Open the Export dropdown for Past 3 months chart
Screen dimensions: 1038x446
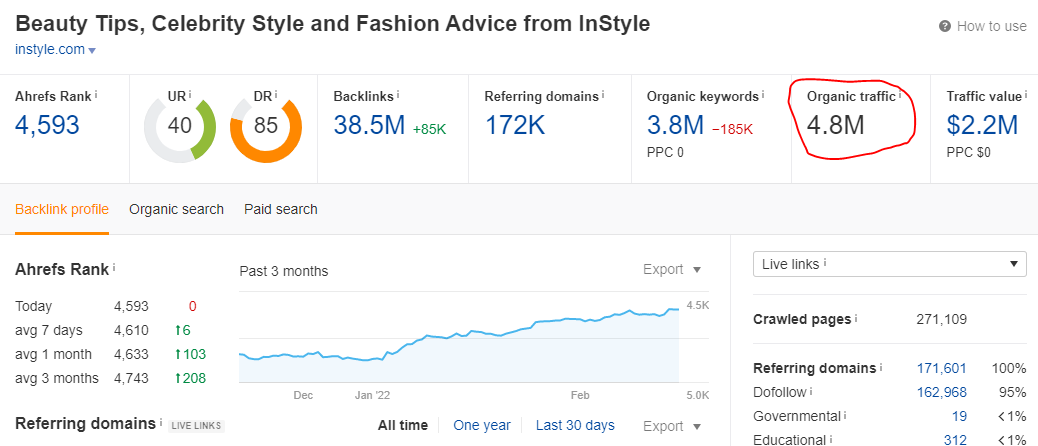[672, 269]
